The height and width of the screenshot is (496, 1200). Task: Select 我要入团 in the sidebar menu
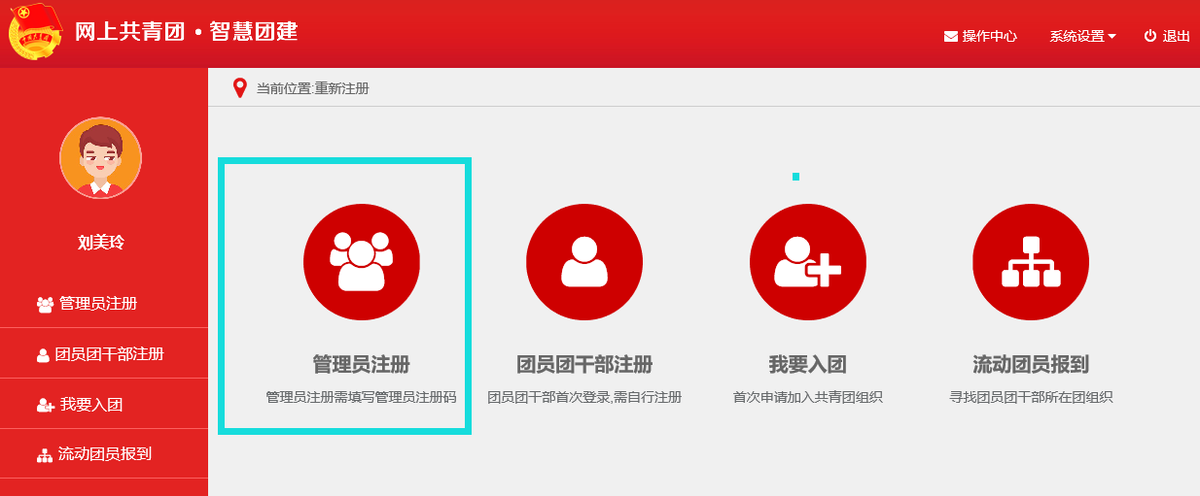[104, 404]
